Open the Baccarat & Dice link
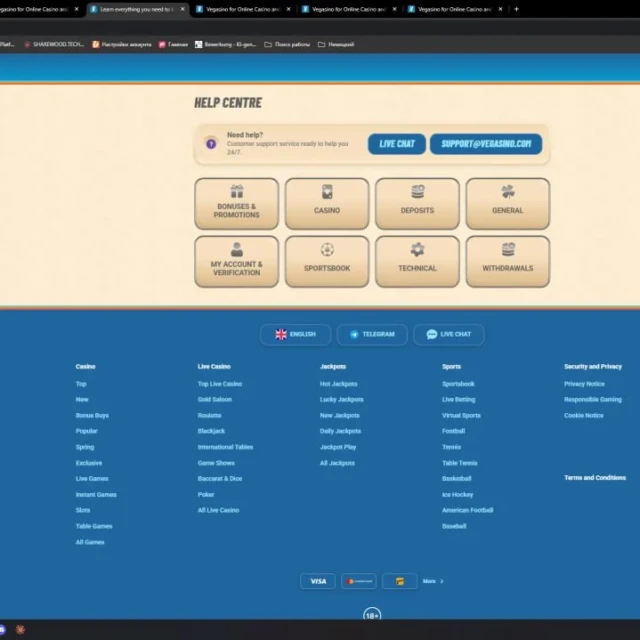 220,478
